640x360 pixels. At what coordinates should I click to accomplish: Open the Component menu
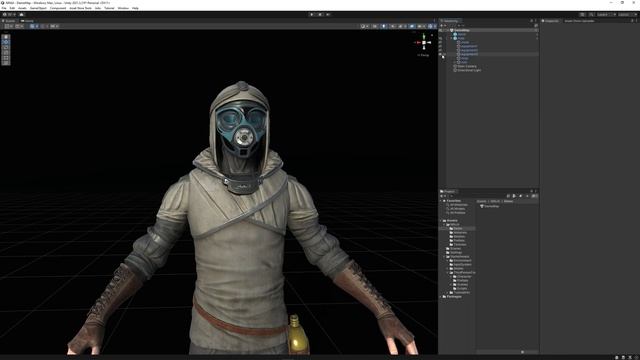58,8
